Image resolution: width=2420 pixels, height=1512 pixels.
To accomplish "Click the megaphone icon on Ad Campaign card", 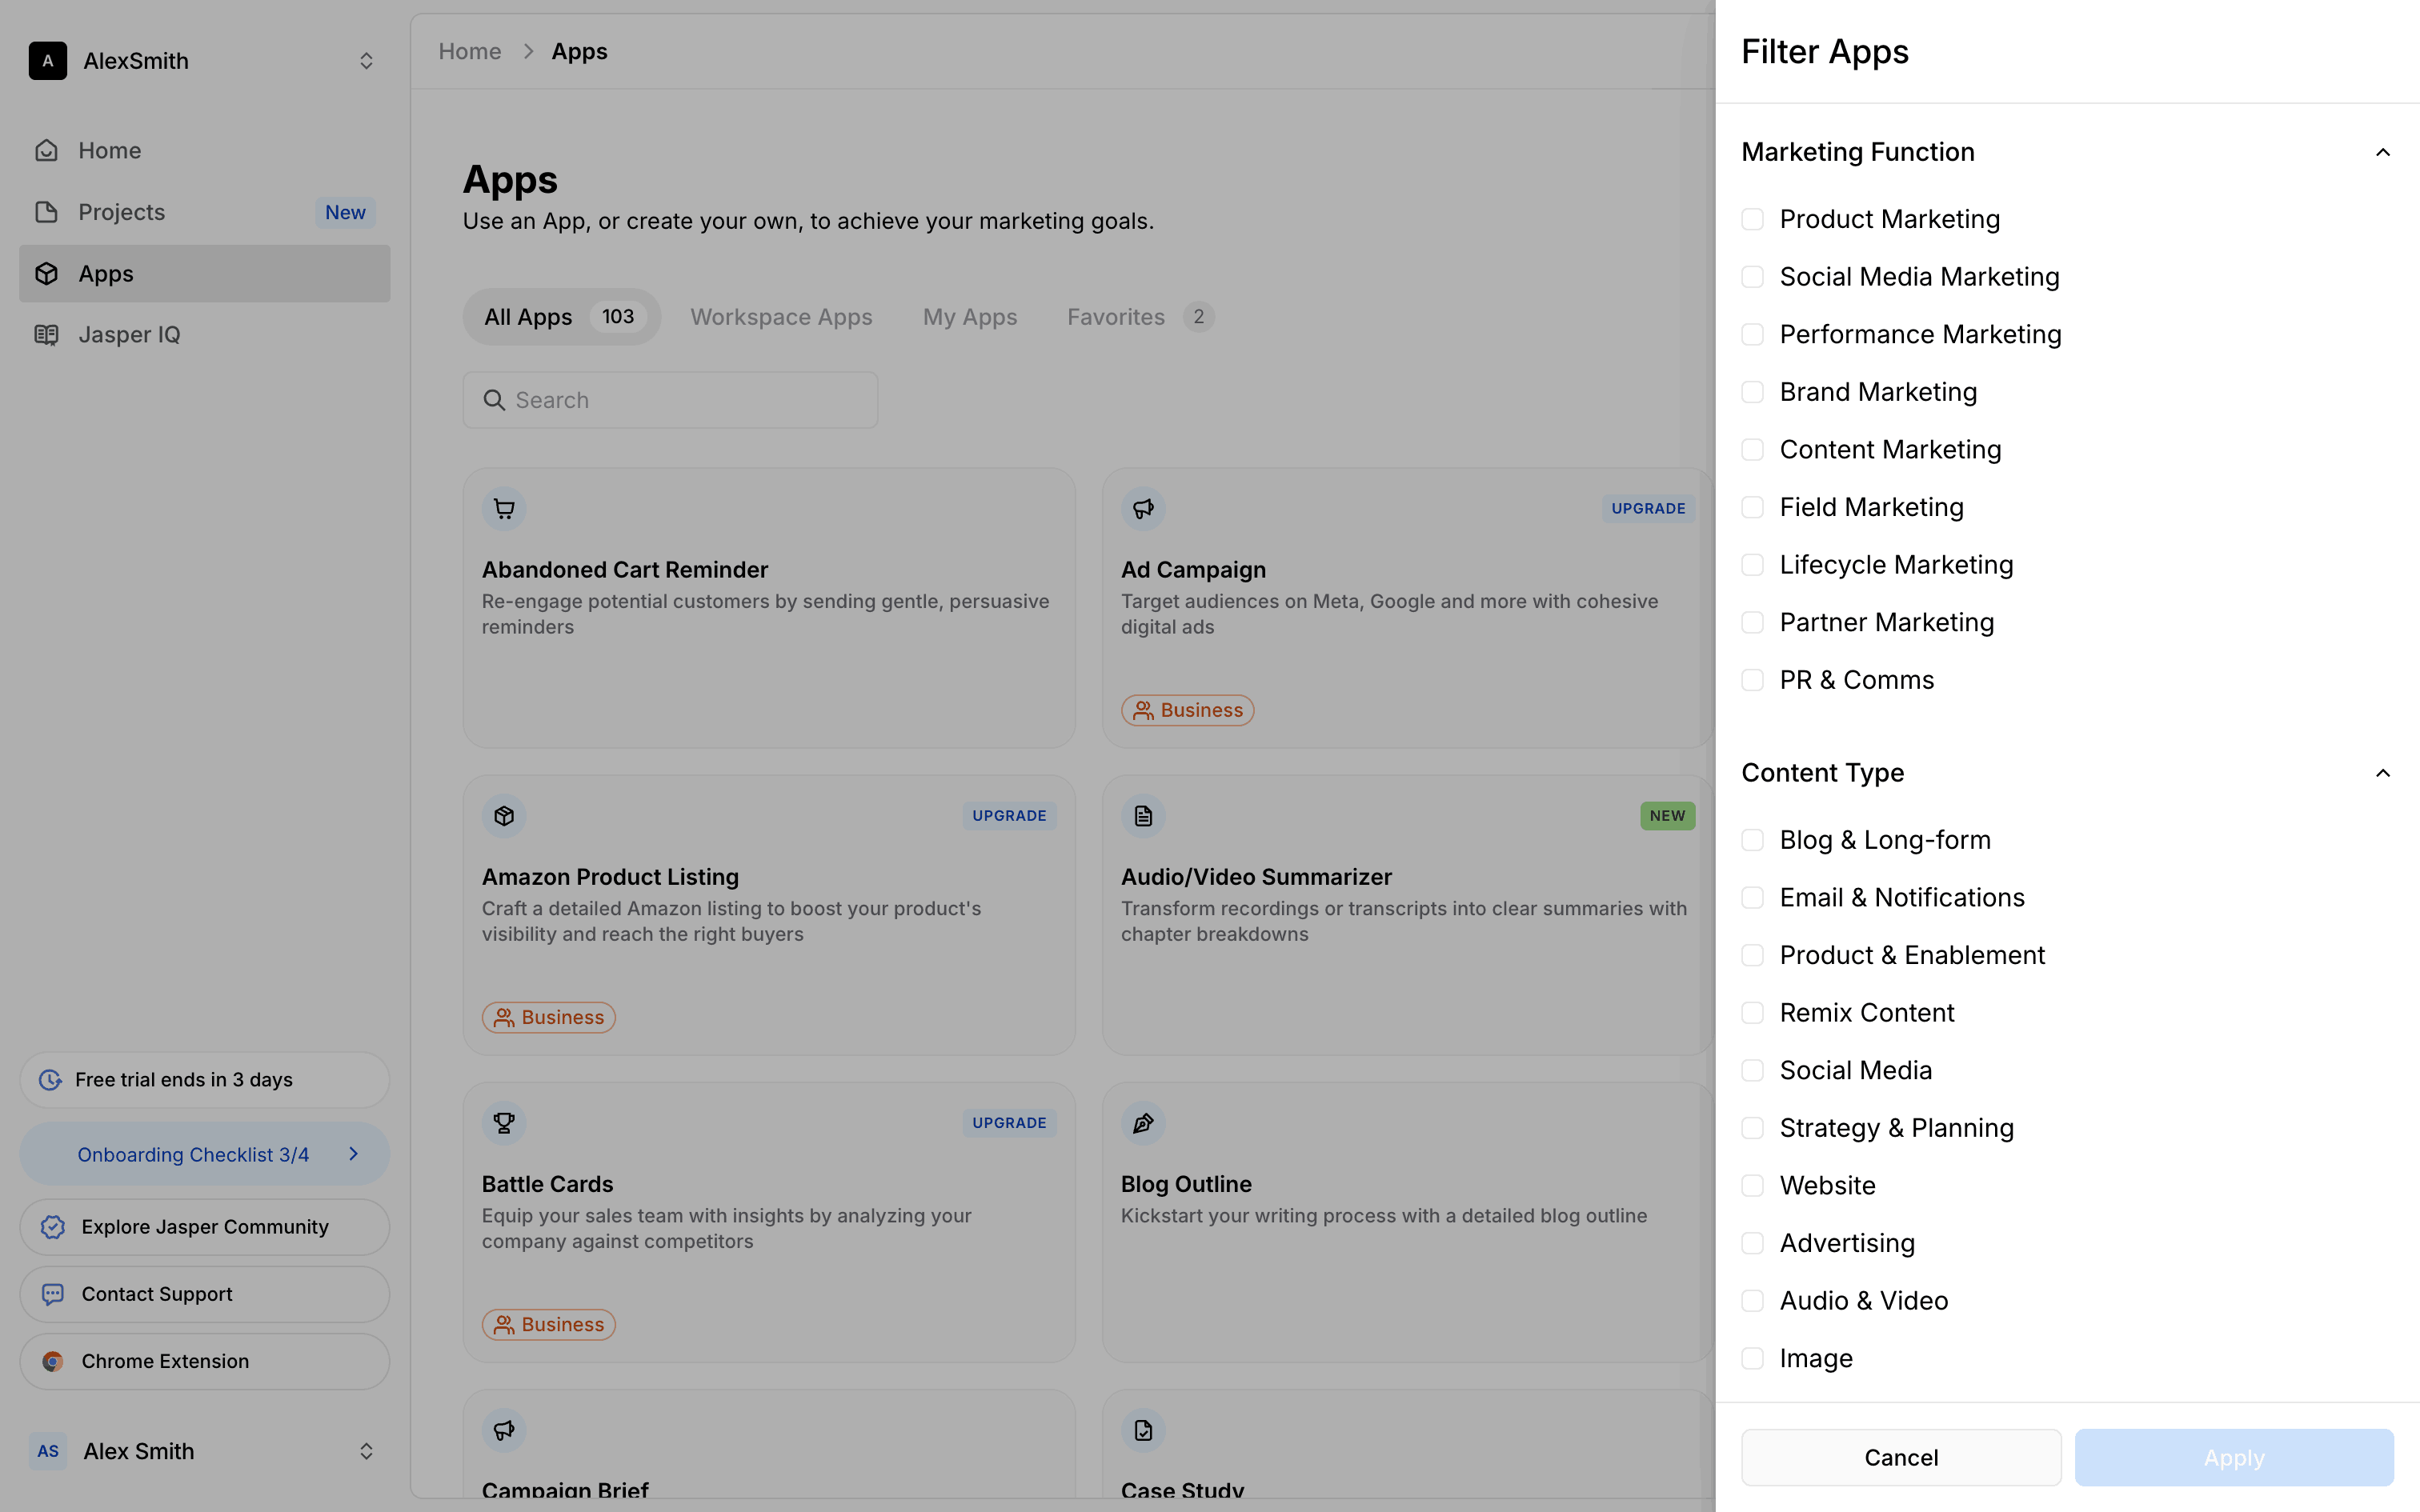I will click(1143, 508).
